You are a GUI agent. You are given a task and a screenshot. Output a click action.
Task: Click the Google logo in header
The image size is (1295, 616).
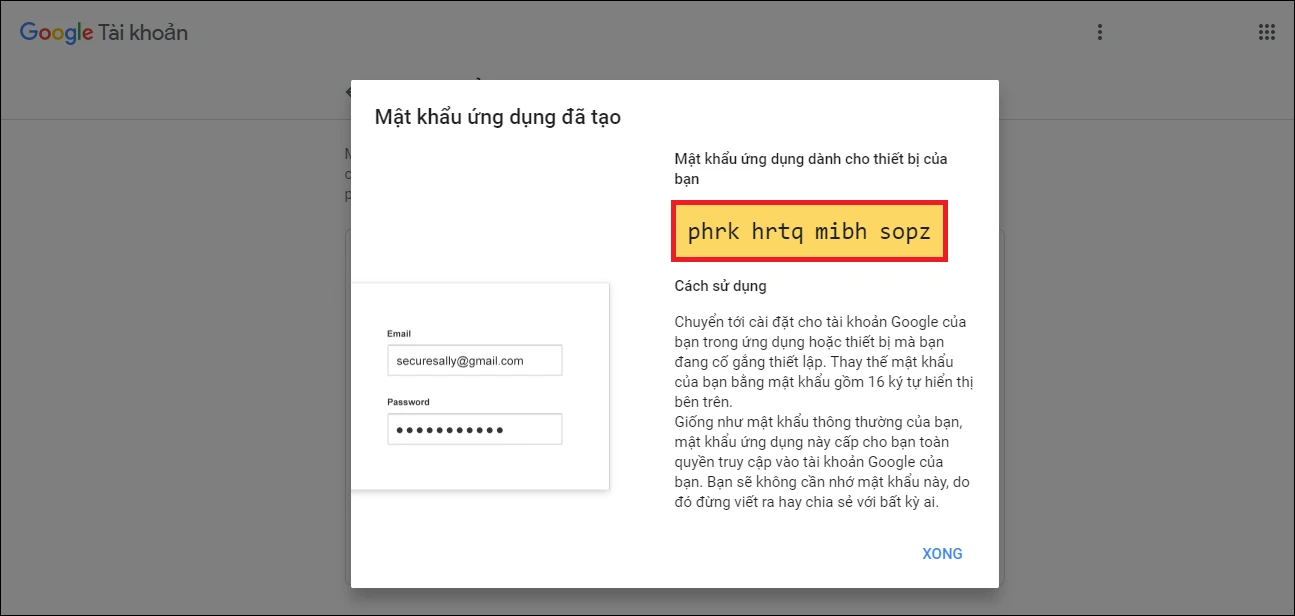(x=56, y=32)
